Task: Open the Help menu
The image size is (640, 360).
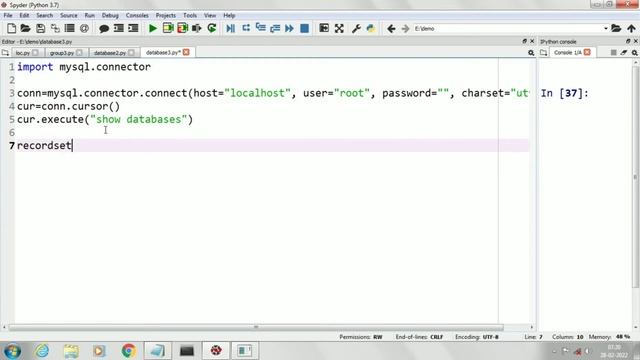Action: tap(229, 16)
